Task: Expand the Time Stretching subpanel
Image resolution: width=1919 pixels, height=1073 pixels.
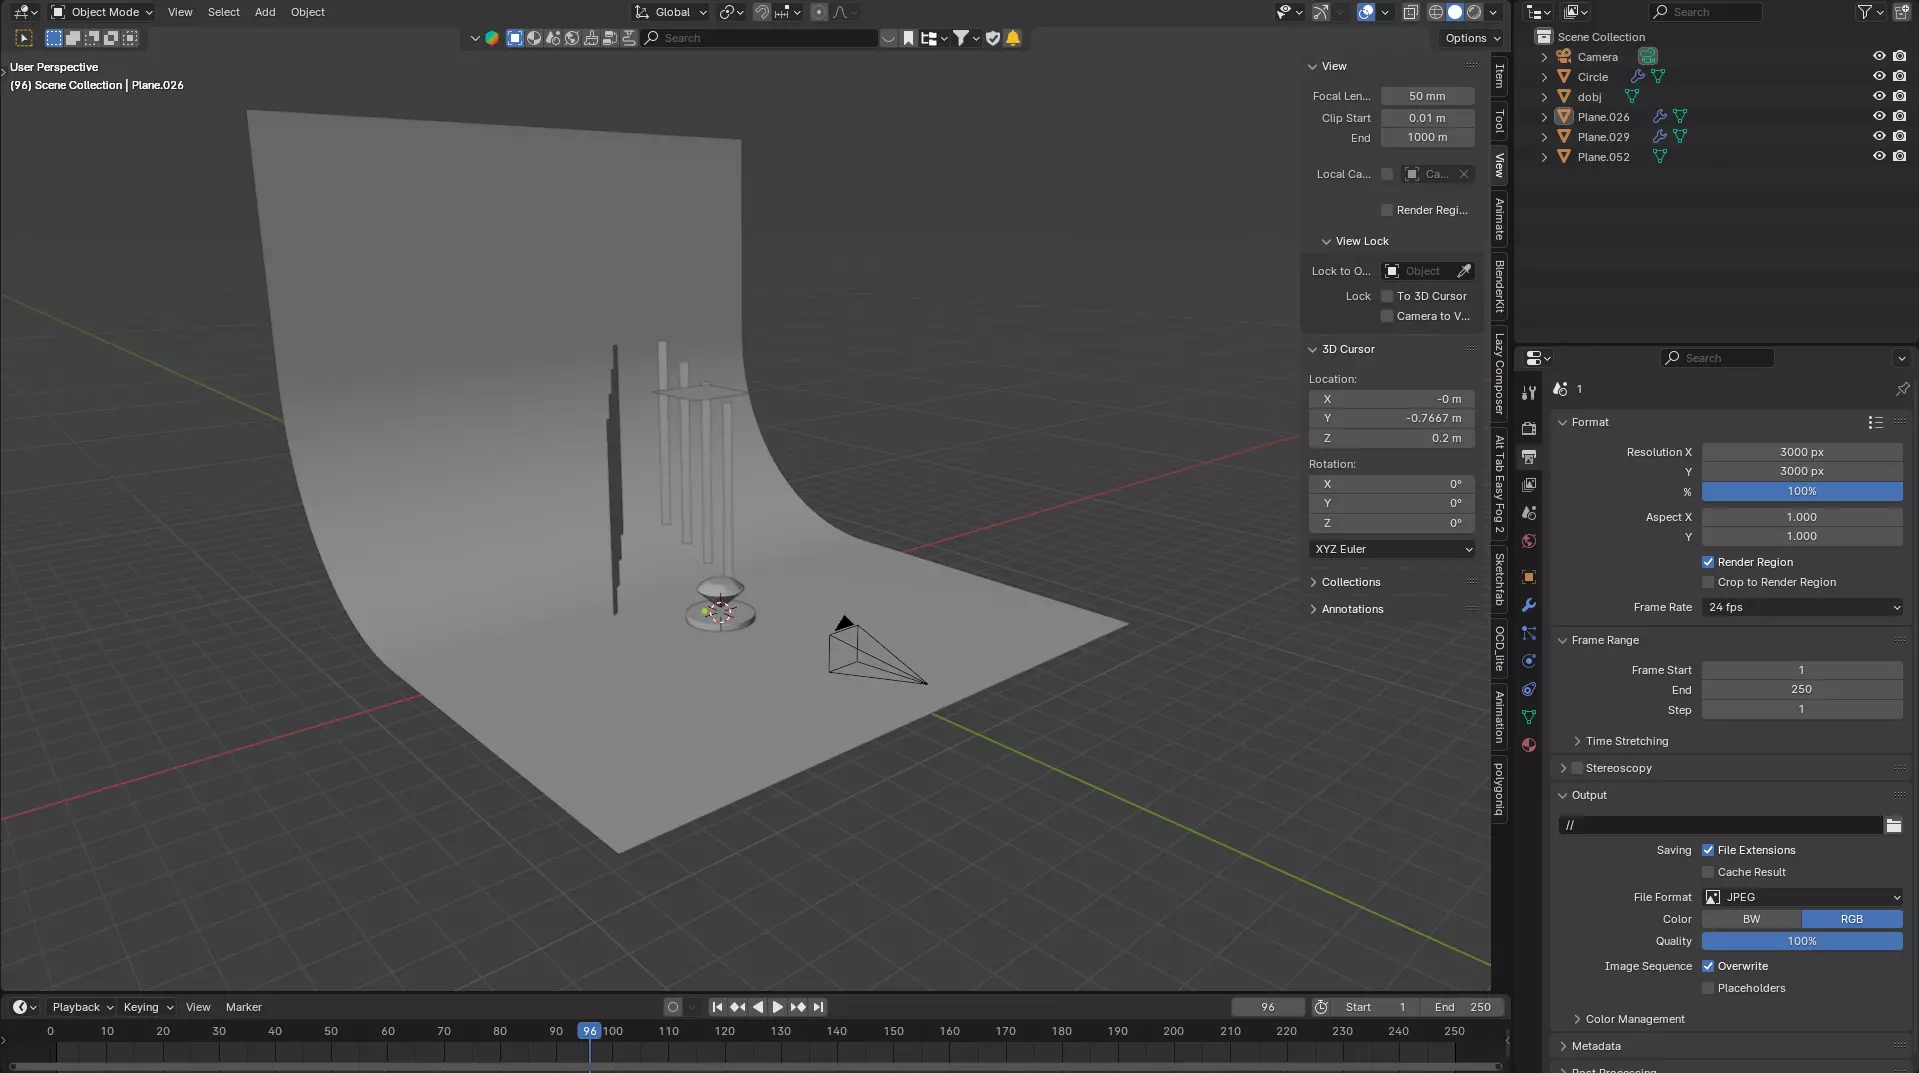Action: 1626,741
